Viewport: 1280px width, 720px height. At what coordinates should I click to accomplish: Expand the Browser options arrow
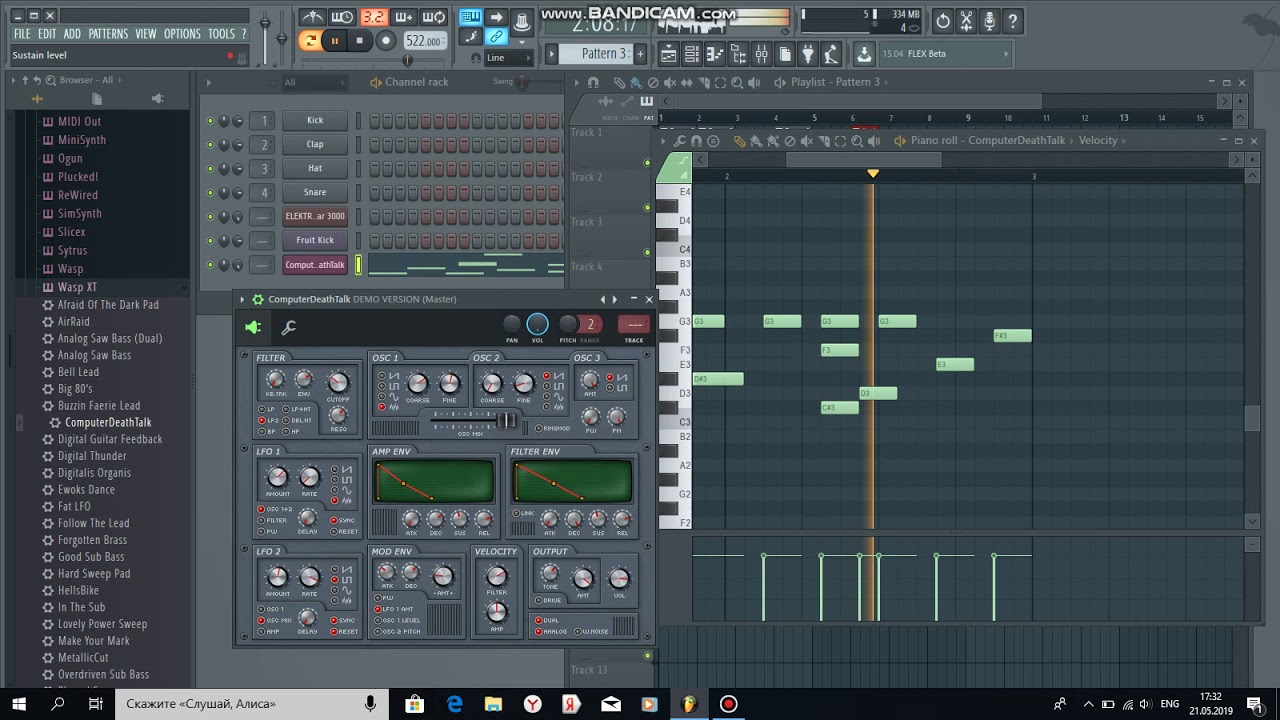pyautogui.click(x=14, y=80)
